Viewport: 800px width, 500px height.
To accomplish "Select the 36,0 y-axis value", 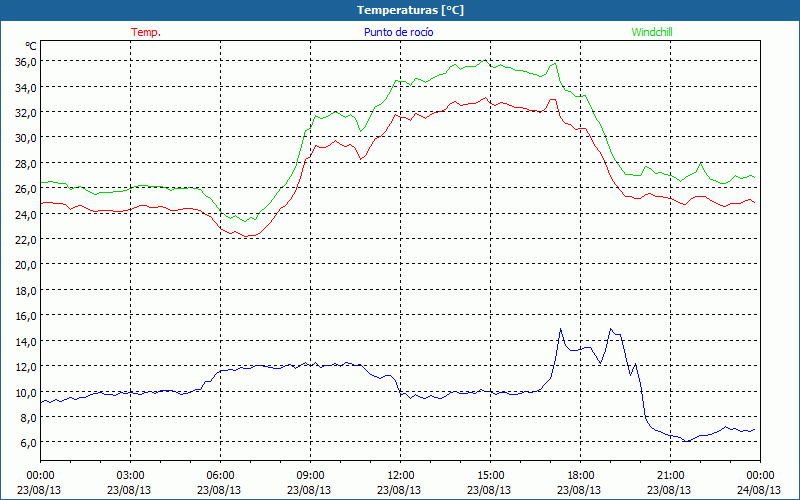I will (x=27, y=62).
